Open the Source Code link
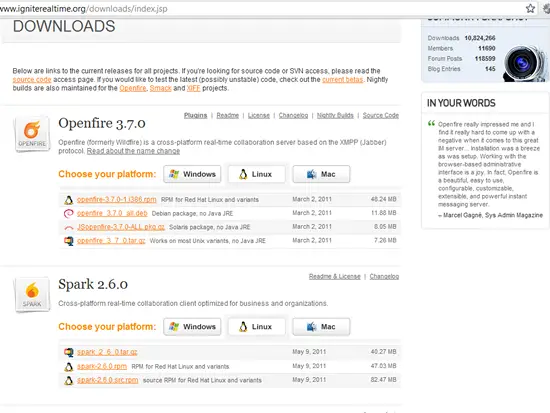This screenshot has height=413, width=550. pyautogui.click(x=381, y=115)
